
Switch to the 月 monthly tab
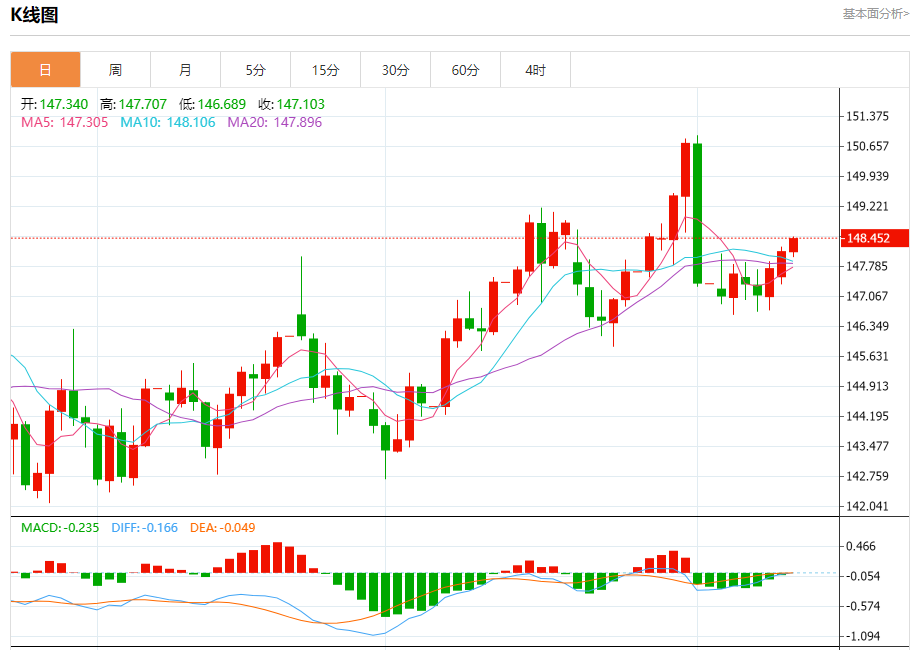click(185, 70)
